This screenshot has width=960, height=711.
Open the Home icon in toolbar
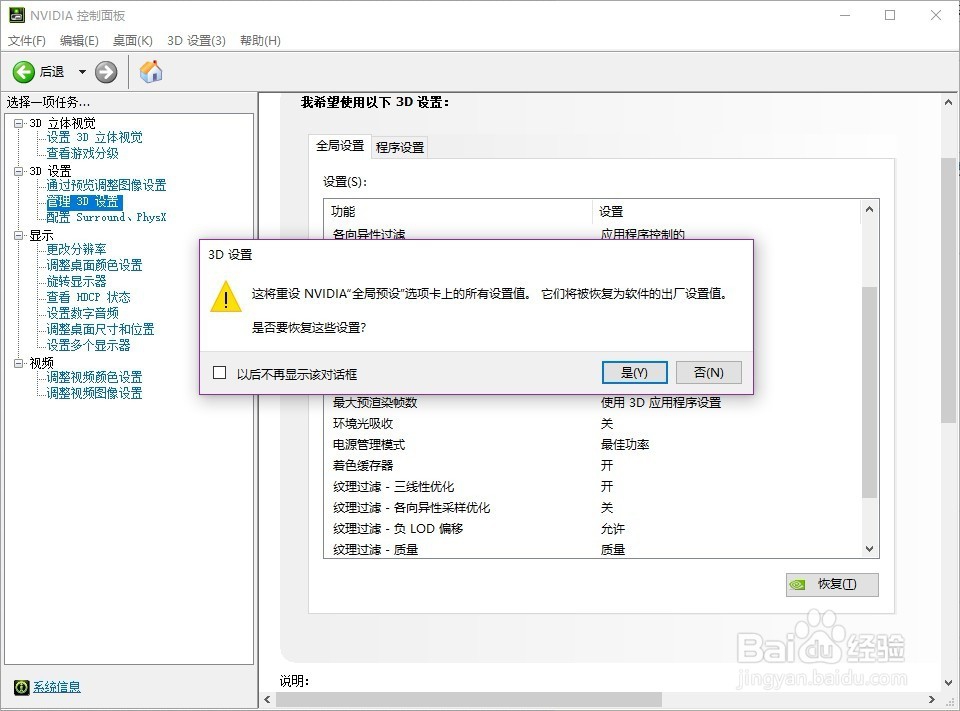151,72
